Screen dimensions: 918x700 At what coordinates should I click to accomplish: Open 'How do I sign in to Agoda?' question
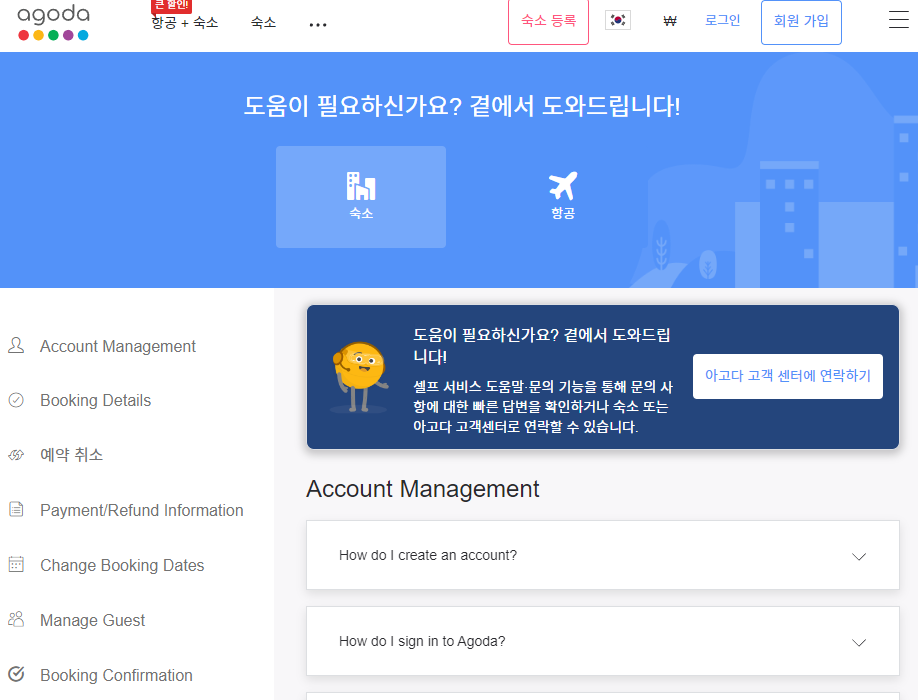[x=602, y=641]
